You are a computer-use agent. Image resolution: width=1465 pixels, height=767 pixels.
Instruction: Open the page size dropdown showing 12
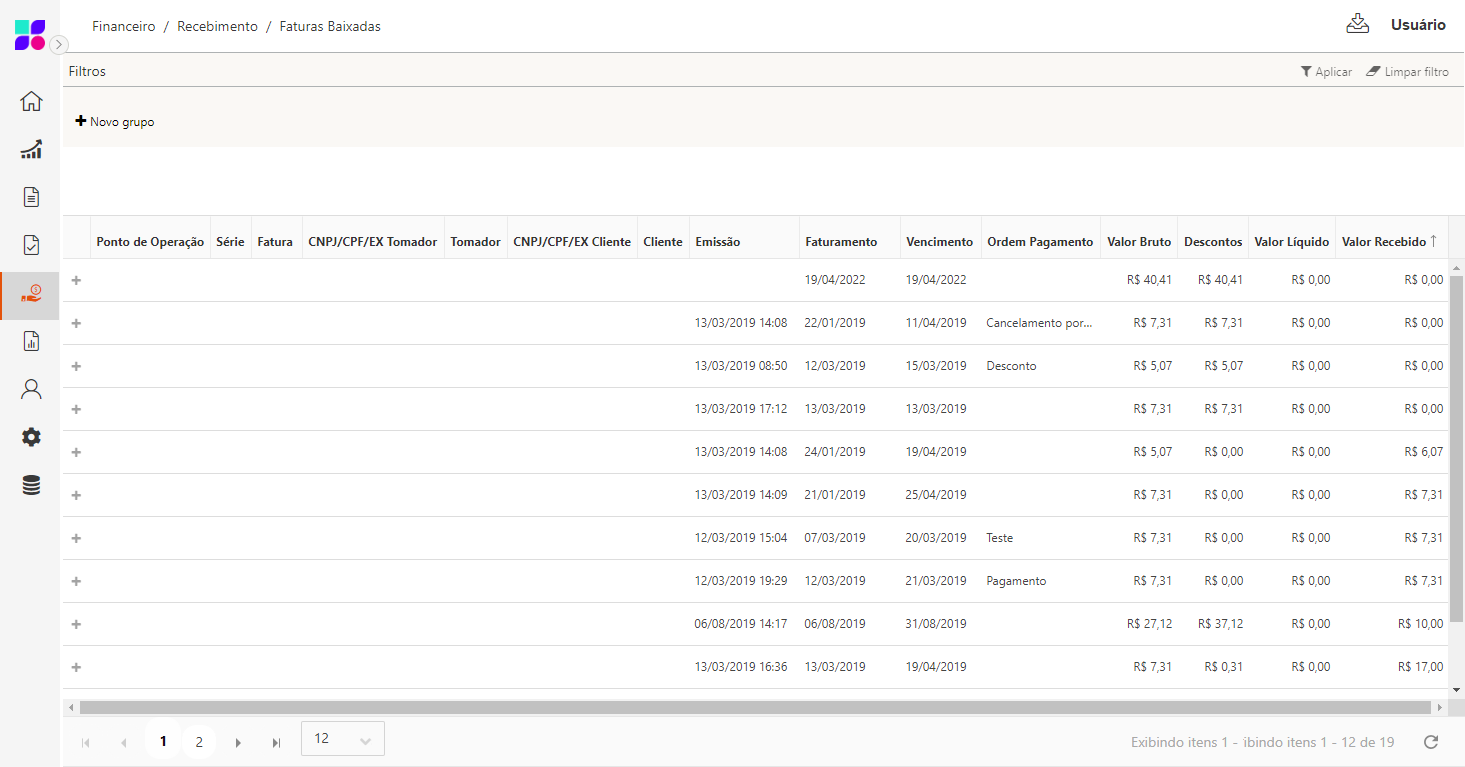pos(342,739)
